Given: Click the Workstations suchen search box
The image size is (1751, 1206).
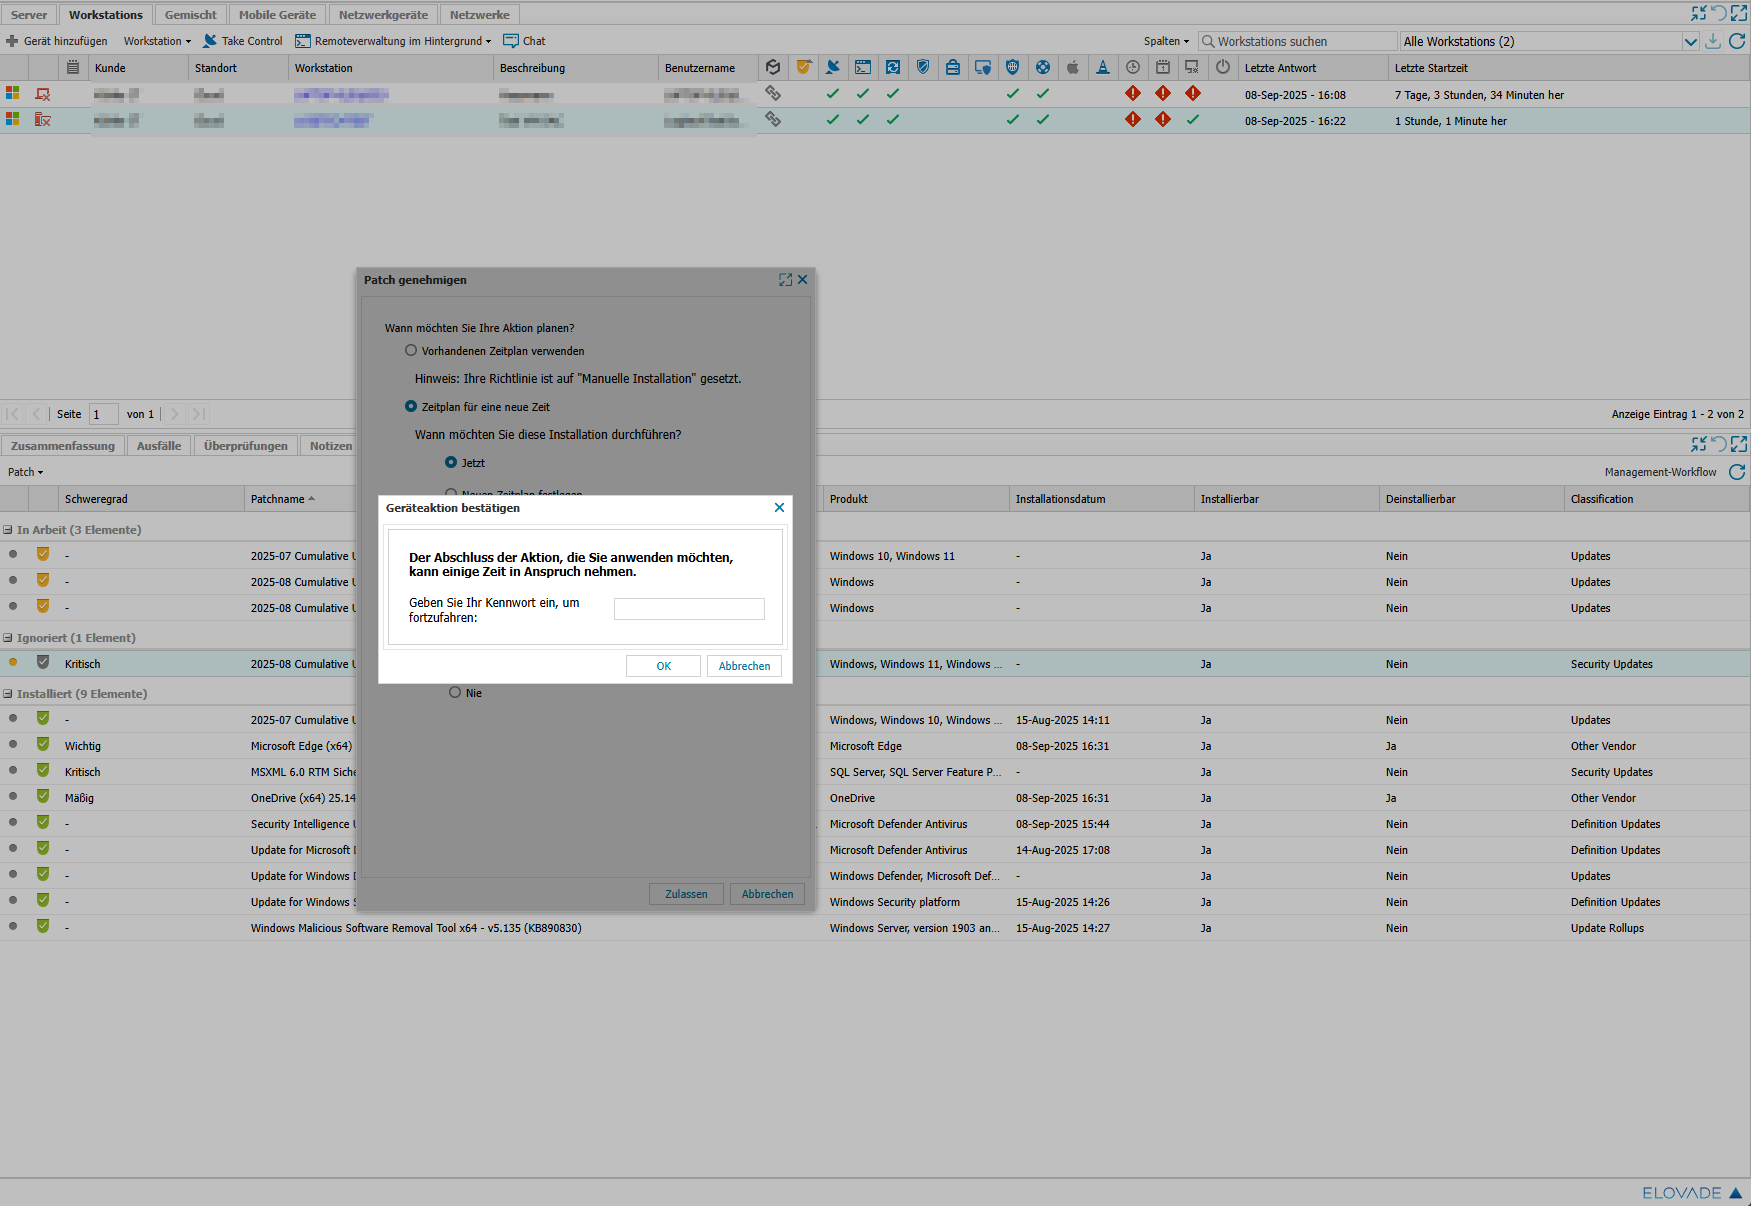Looking at the screenshot, I should pos(1298,41).
